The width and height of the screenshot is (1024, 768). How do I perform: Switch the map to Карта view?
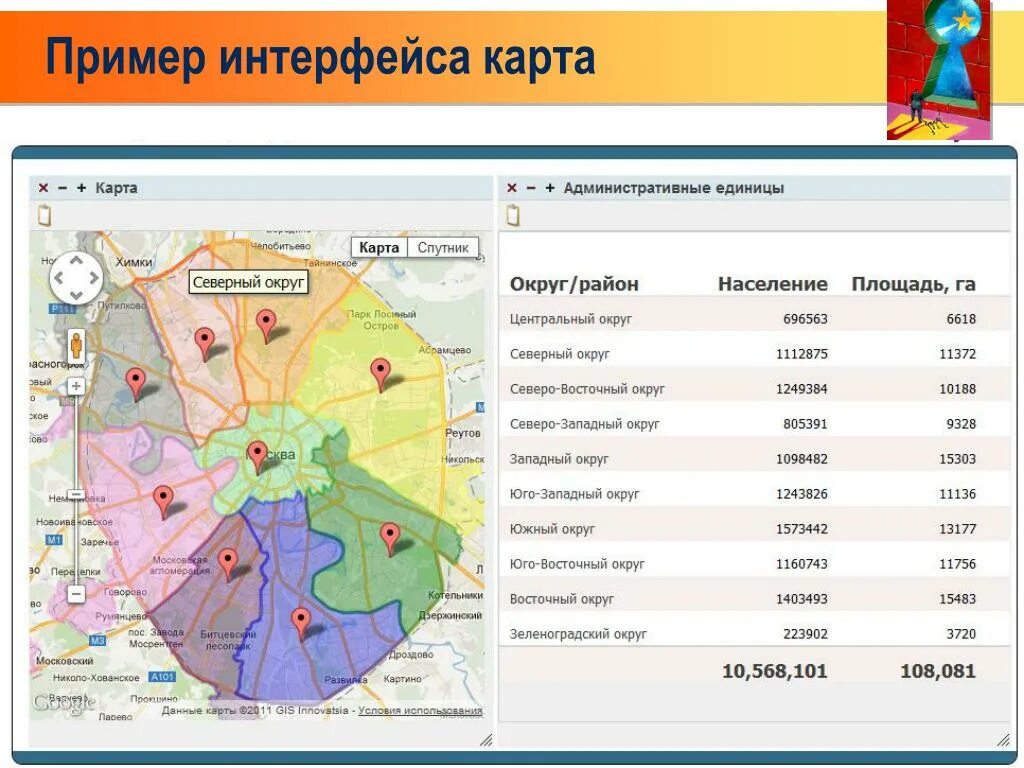point(379,248)
